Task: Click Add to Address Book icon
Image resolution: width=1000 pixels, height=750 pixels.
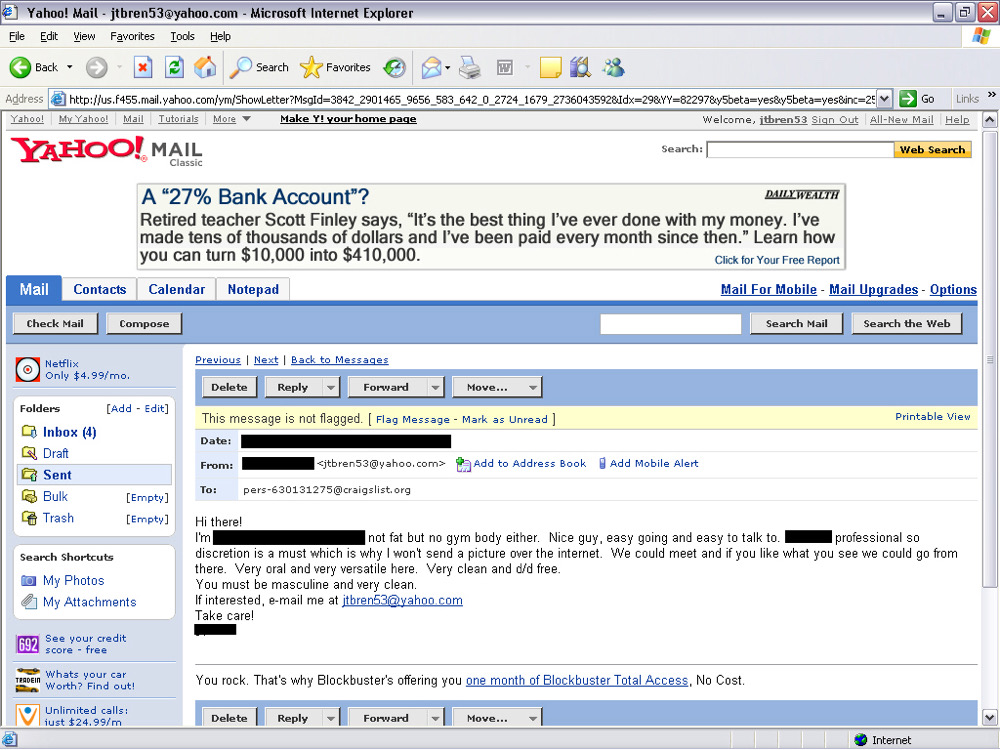Action: pyautogui.click(x=463, y=464)
